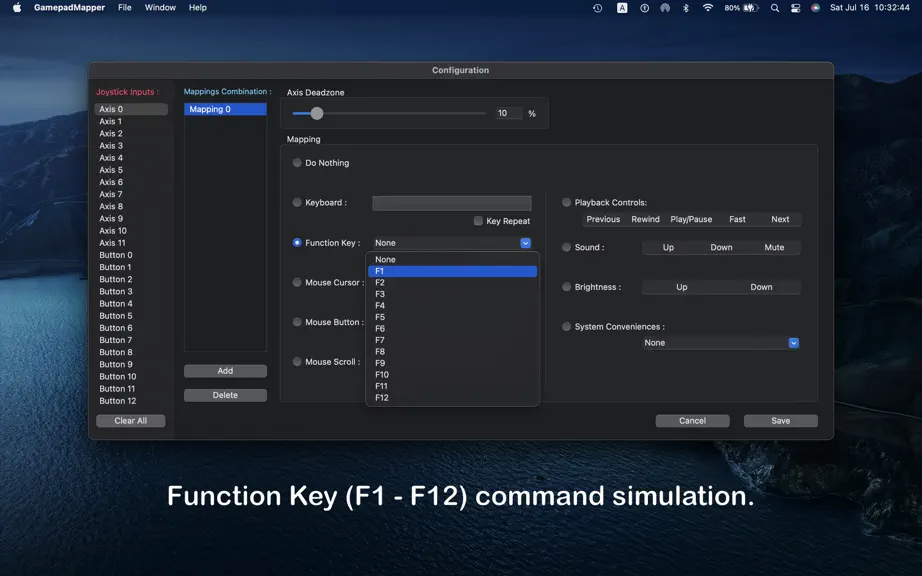Choose None in function key list
This screenshot has width=922, height=576.
(452, 259)
